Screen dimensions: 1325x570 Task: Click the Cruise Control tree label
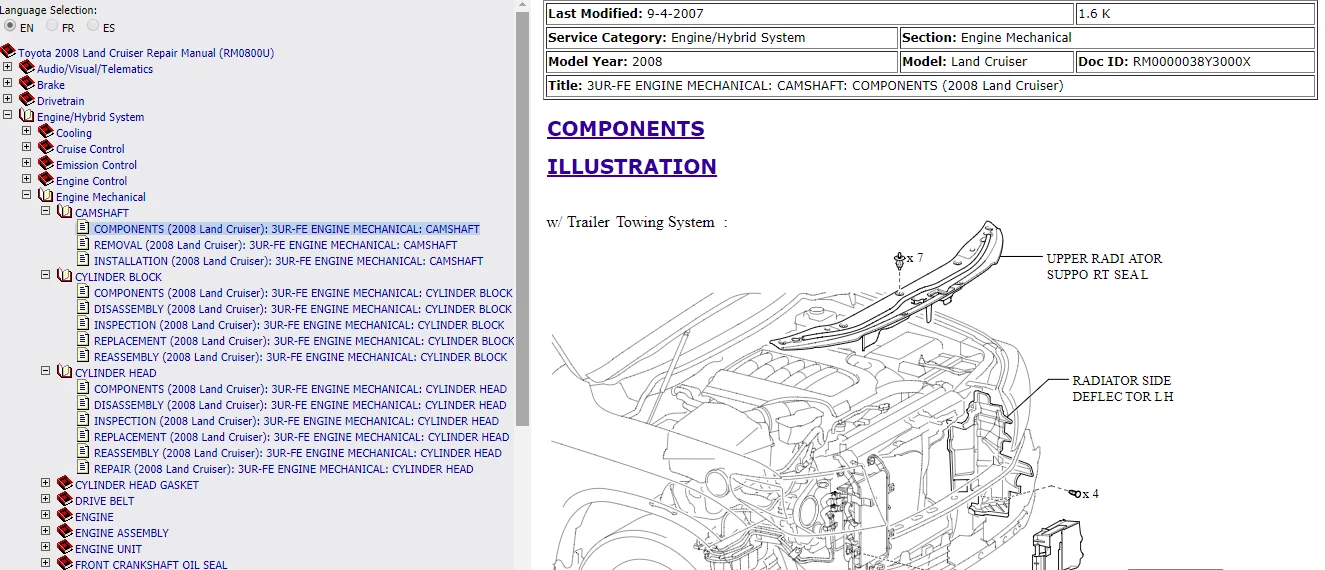click(x=90, y=149)
